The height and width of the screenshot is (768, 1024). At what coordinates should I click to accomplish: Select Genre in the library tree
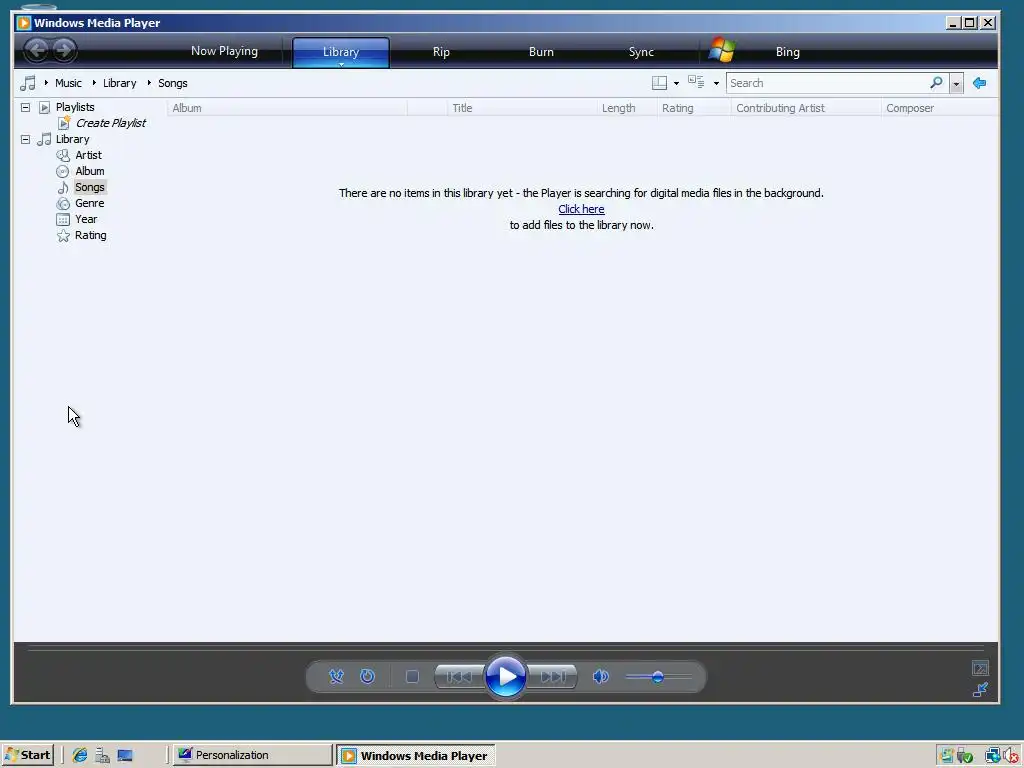[89, 203]
